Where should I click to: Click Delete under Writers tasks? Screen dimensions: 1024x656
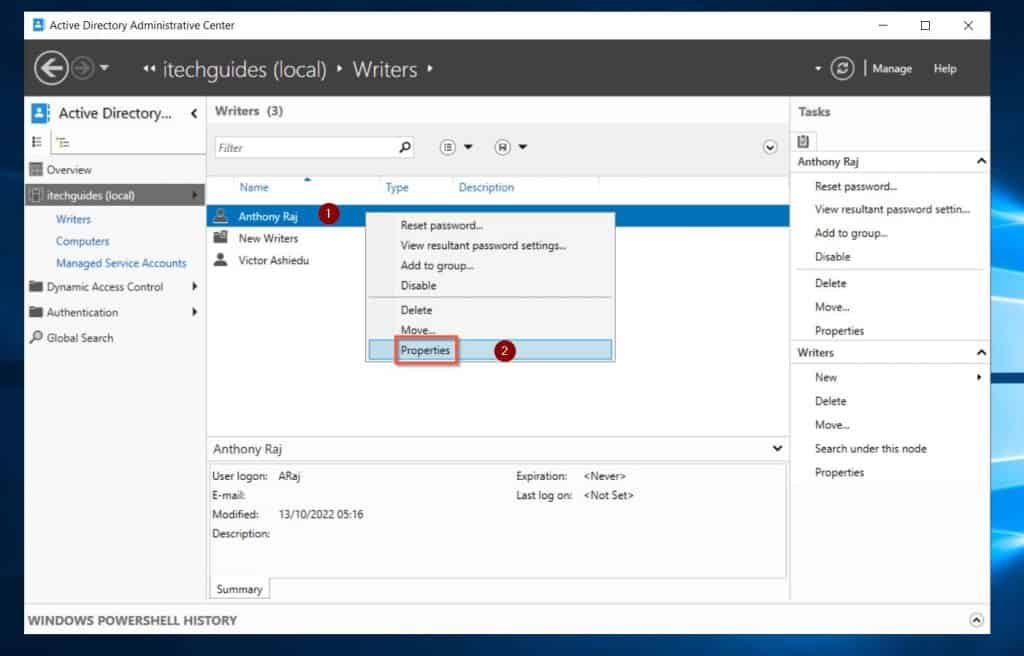point(830,401)
